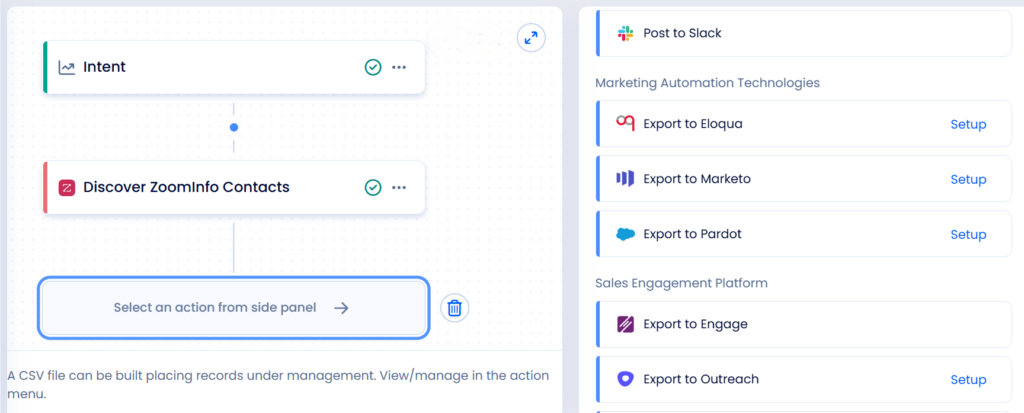Click Setup link for Marketo
Viewport: 1024px width, 413px height.
tap(968, 179)
